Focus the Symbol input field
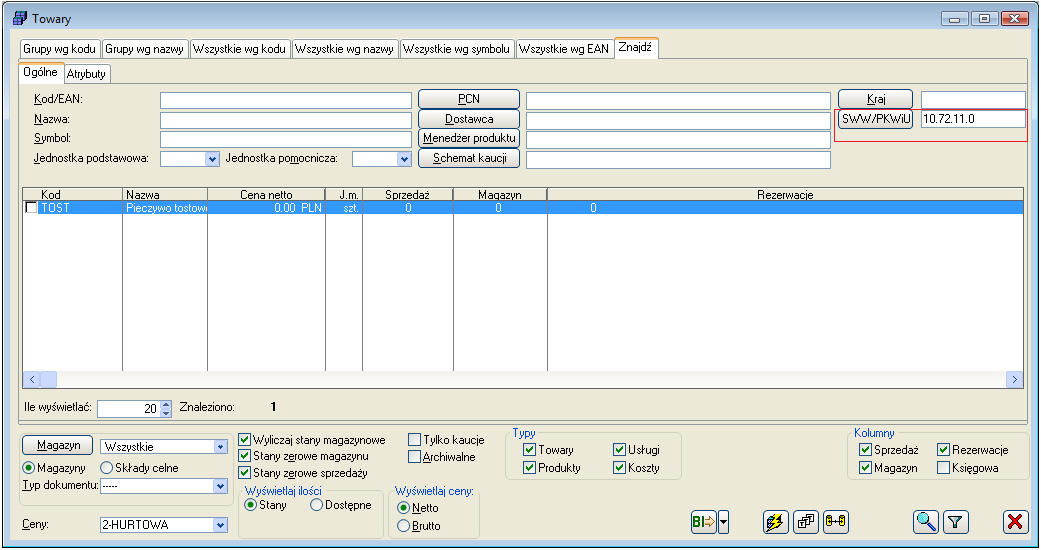Screen dimensions: 1041x550 click(x=286, y=139)
